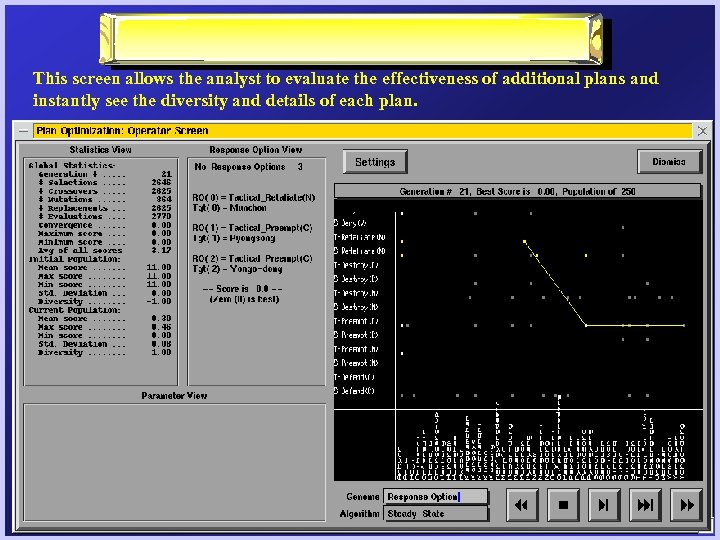
Task: Click the Genome Response Option field
Action: click(436, 497)
